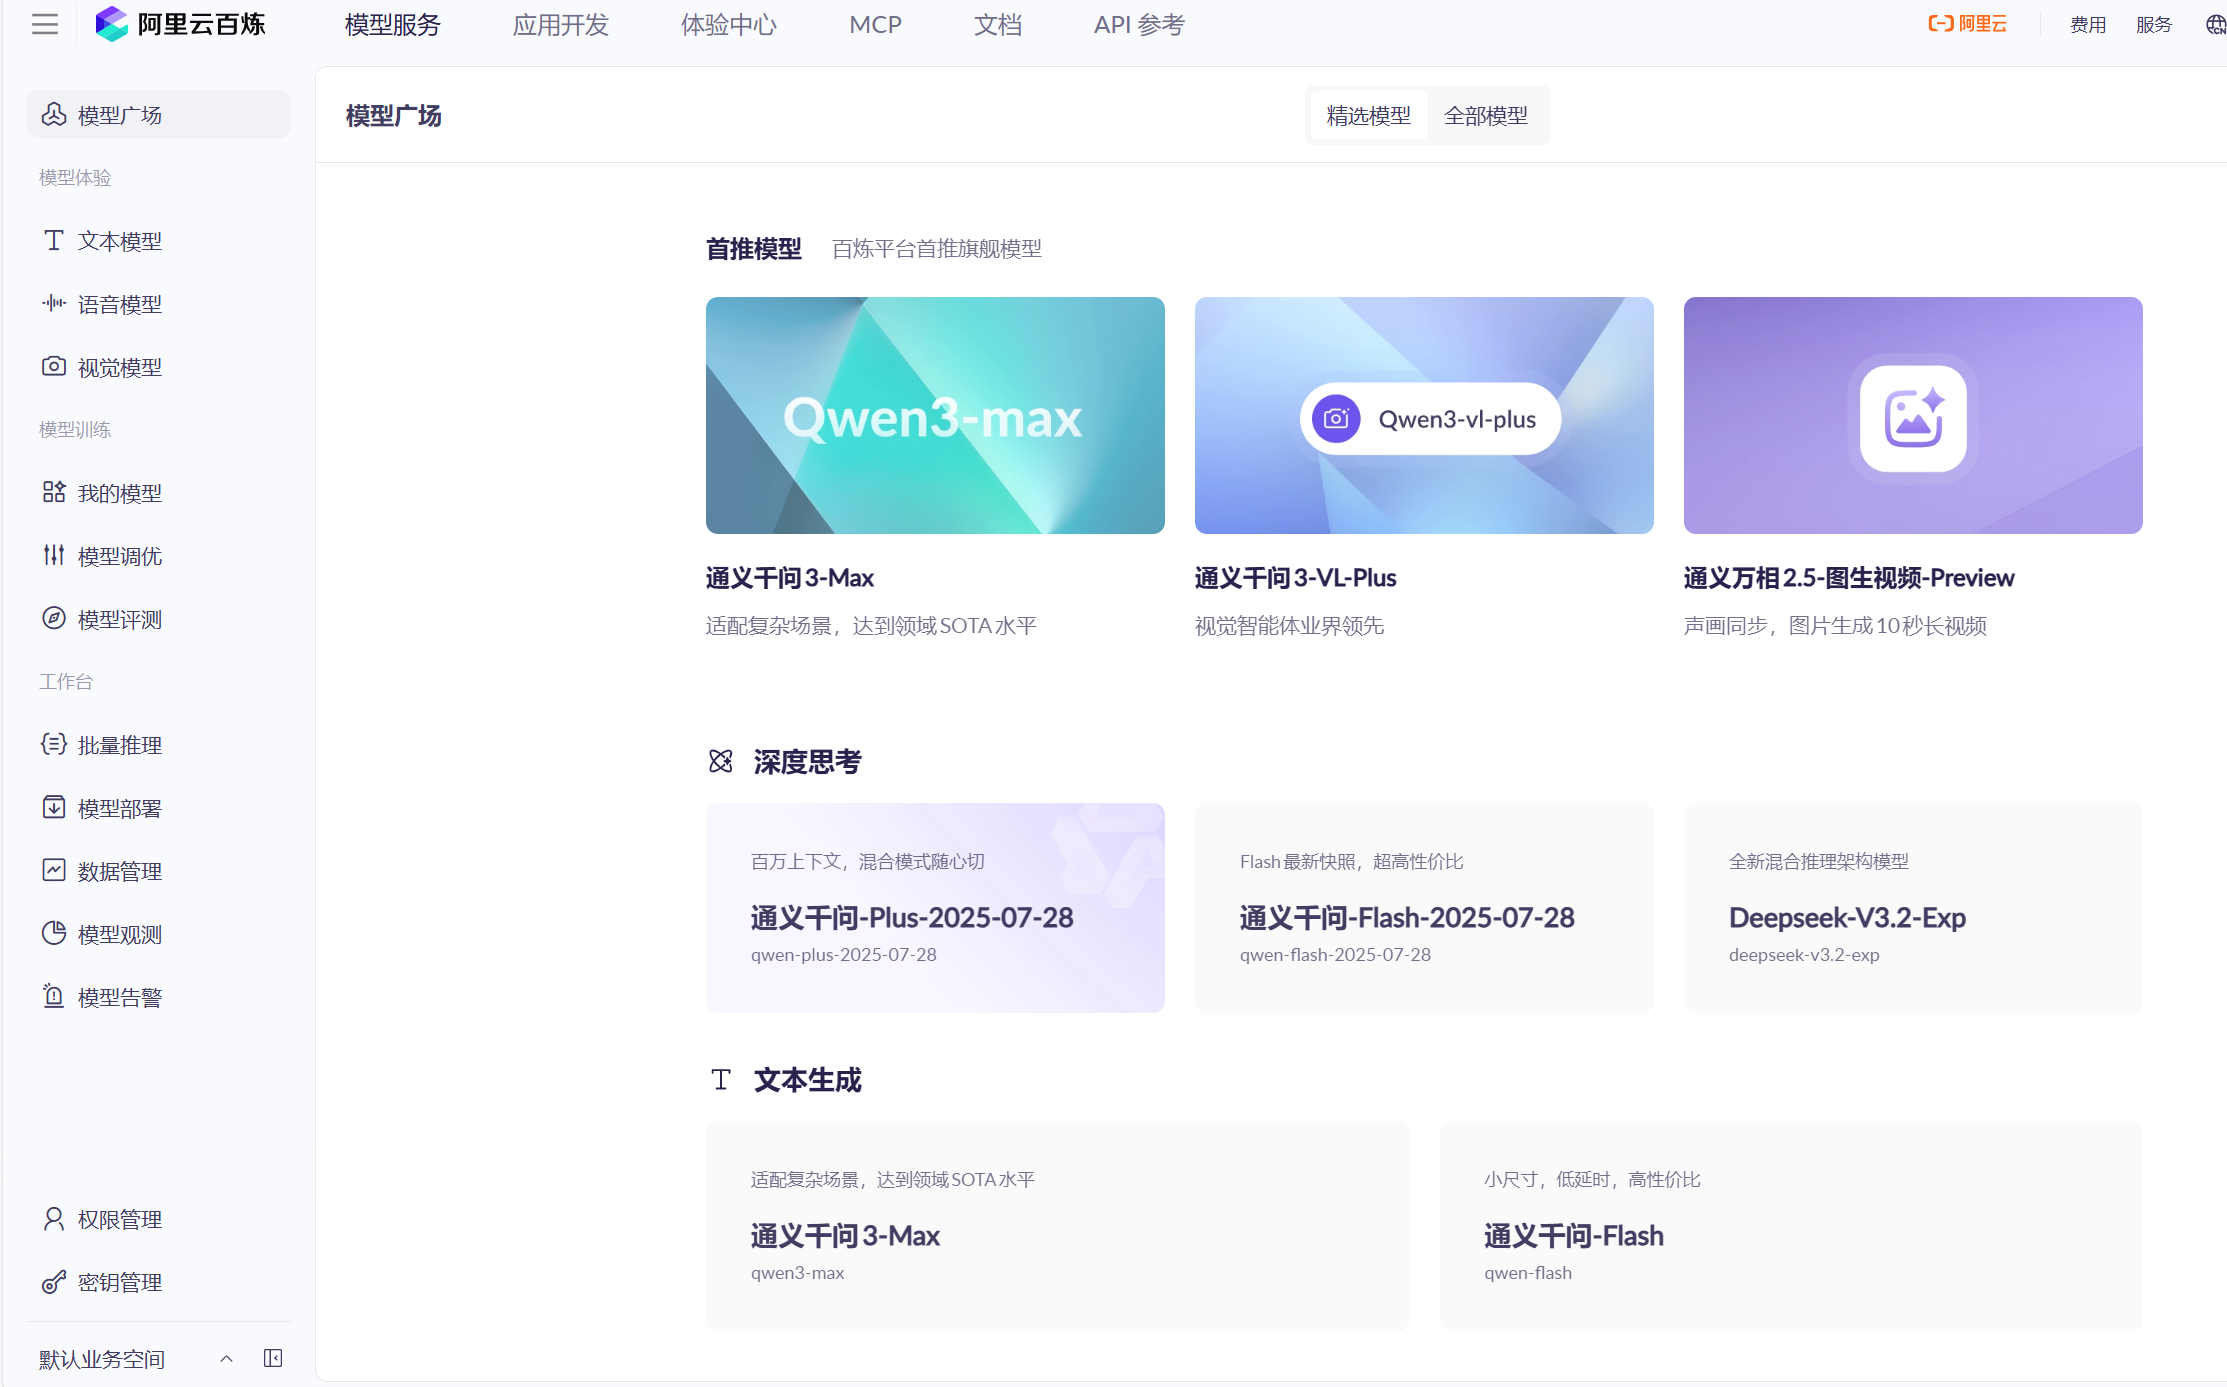Open 密钥管理 via the key icon
The width and height of the screenshot is (2227, 1387).
(53, 1281)
